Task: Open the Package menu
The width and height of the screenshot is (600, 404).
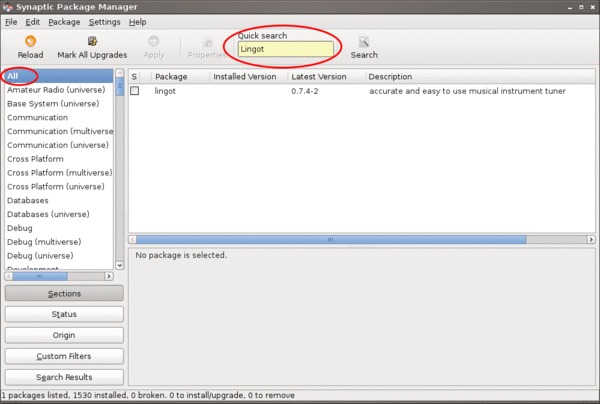Action: (x=64, y=21)
